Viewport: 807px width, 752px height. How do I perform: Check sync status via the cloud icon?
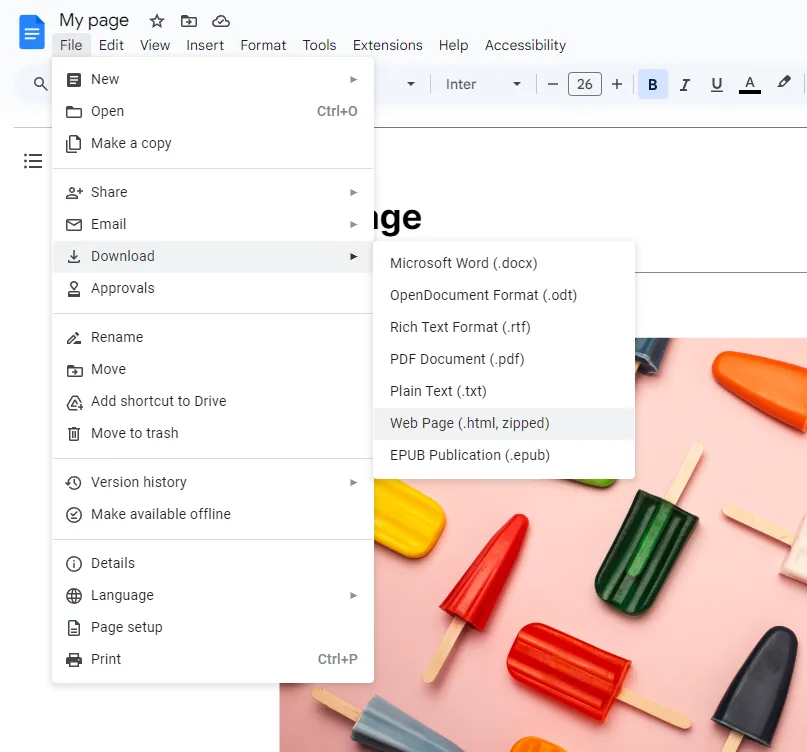pyautogui.click(x=221, y=20)
